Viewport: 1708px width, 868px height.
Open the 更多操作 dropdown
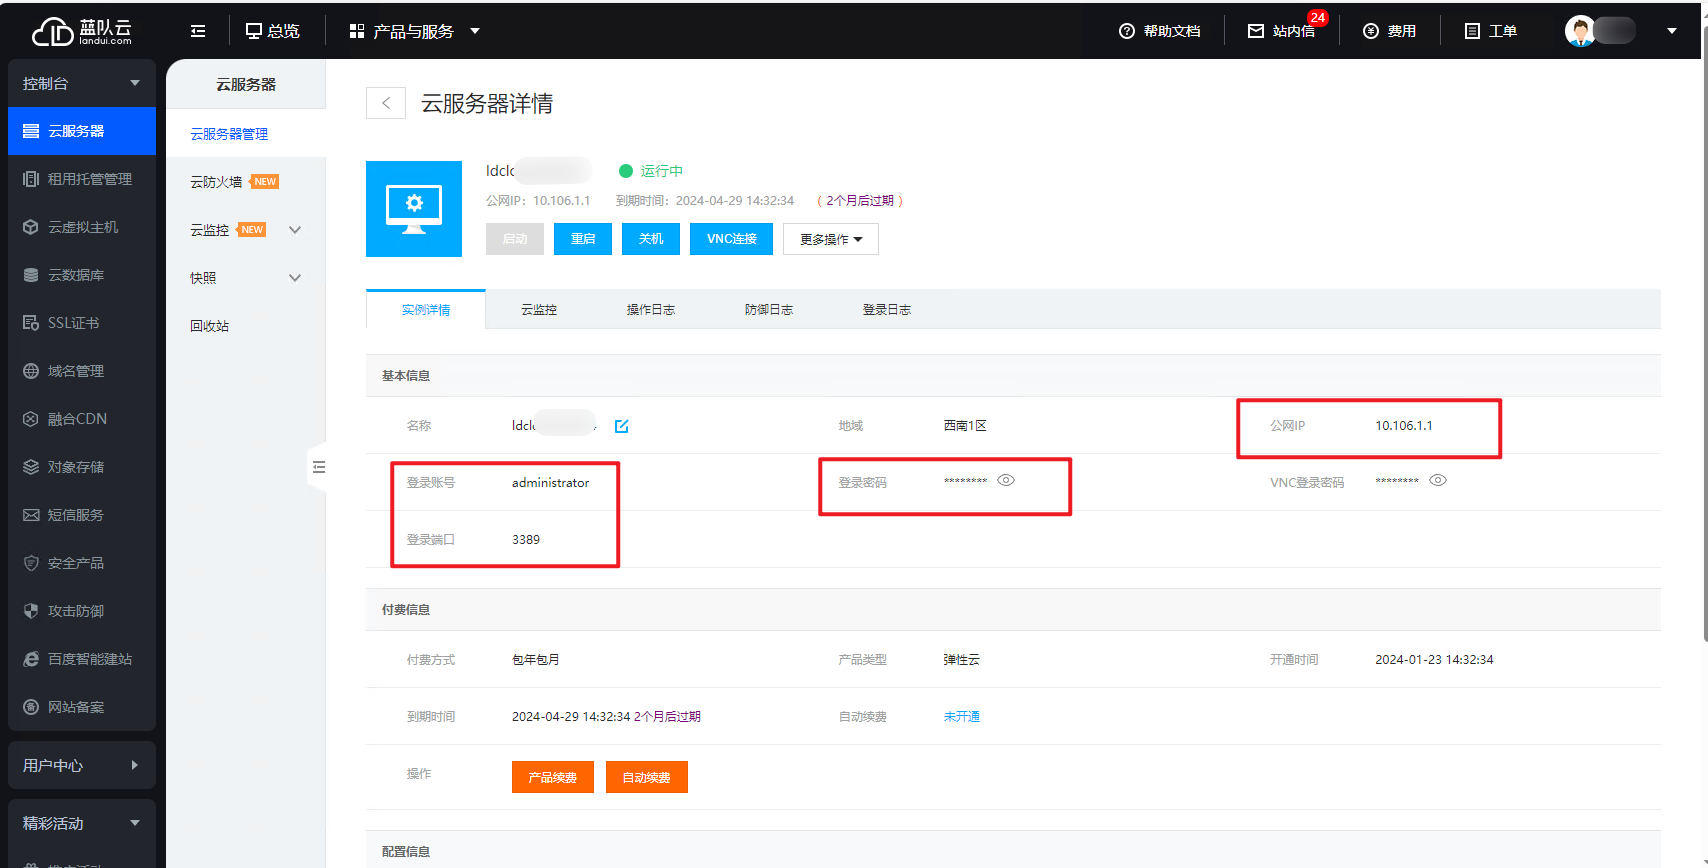[831, 239]
